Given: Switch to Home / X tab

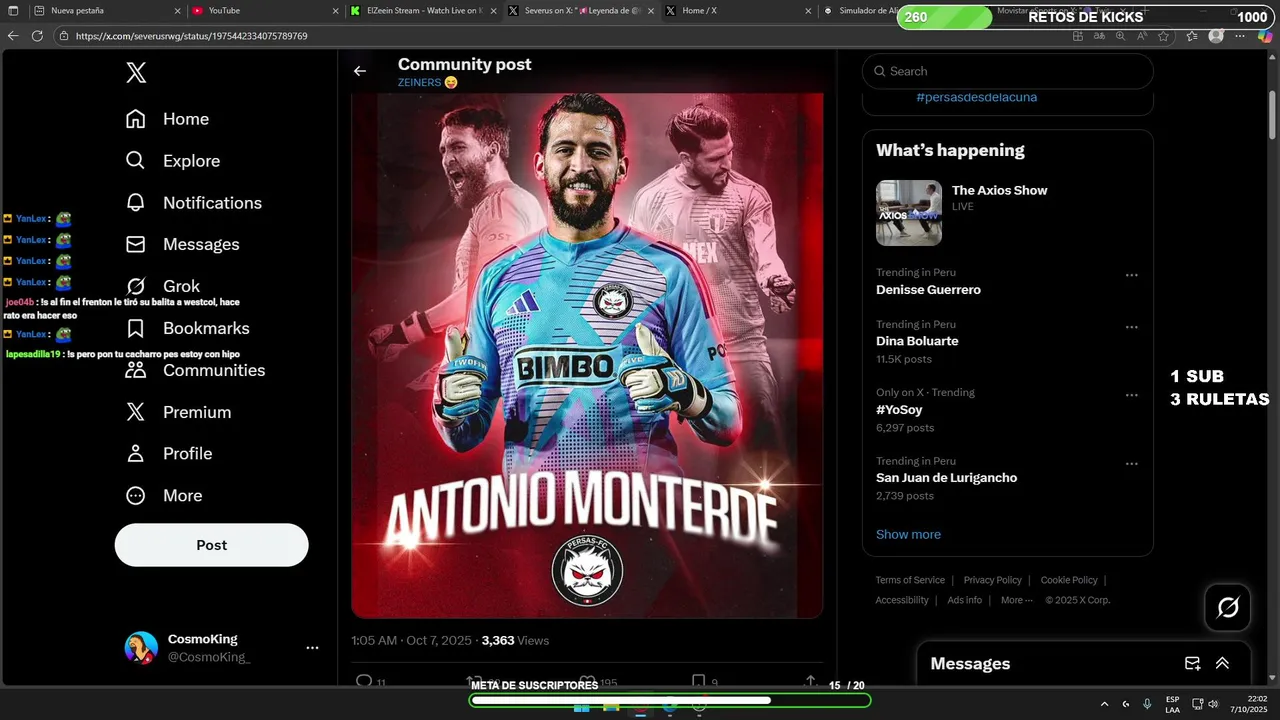Looking at the screenshot, I should [x=738, y=11].
